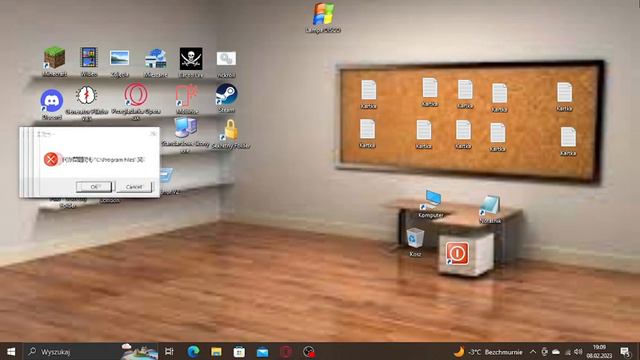Click the red power button shortcut icon
This screenshot has width=640, height=360.
(457, 253)
